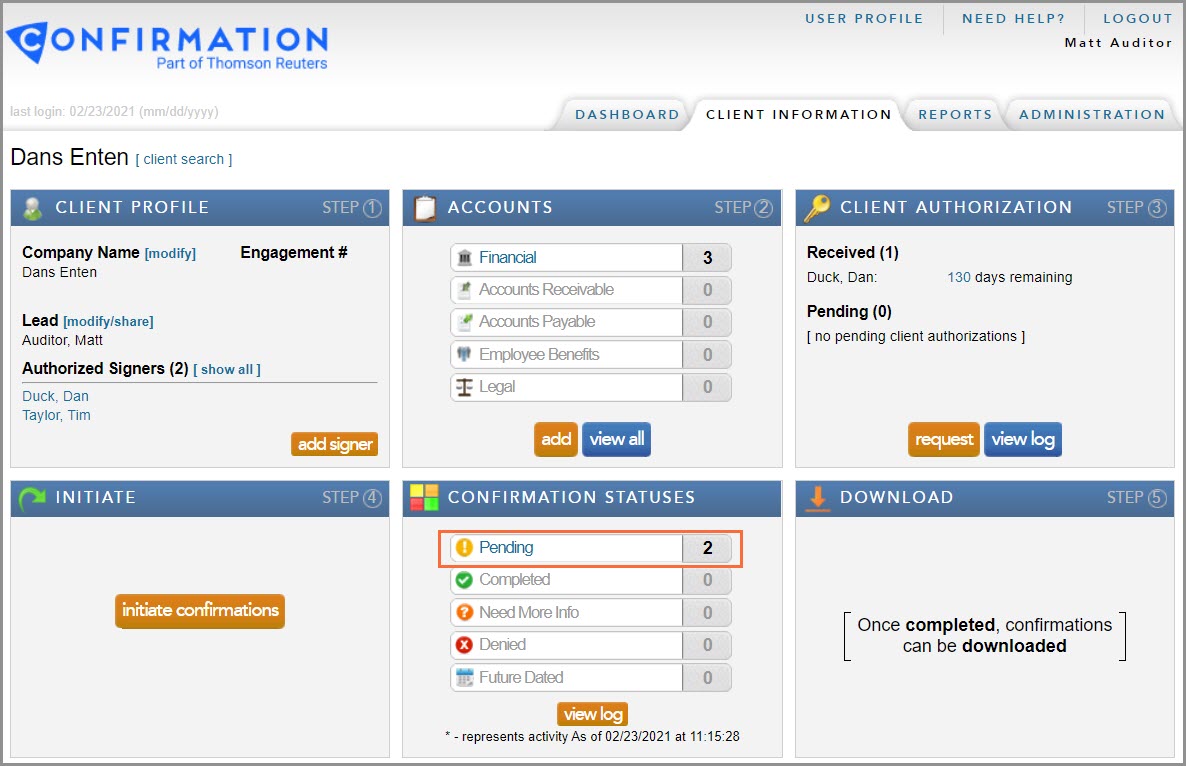The image size is (1186, 766).
Task: Click the Confirmation logo in header
Action: [167, 46]
